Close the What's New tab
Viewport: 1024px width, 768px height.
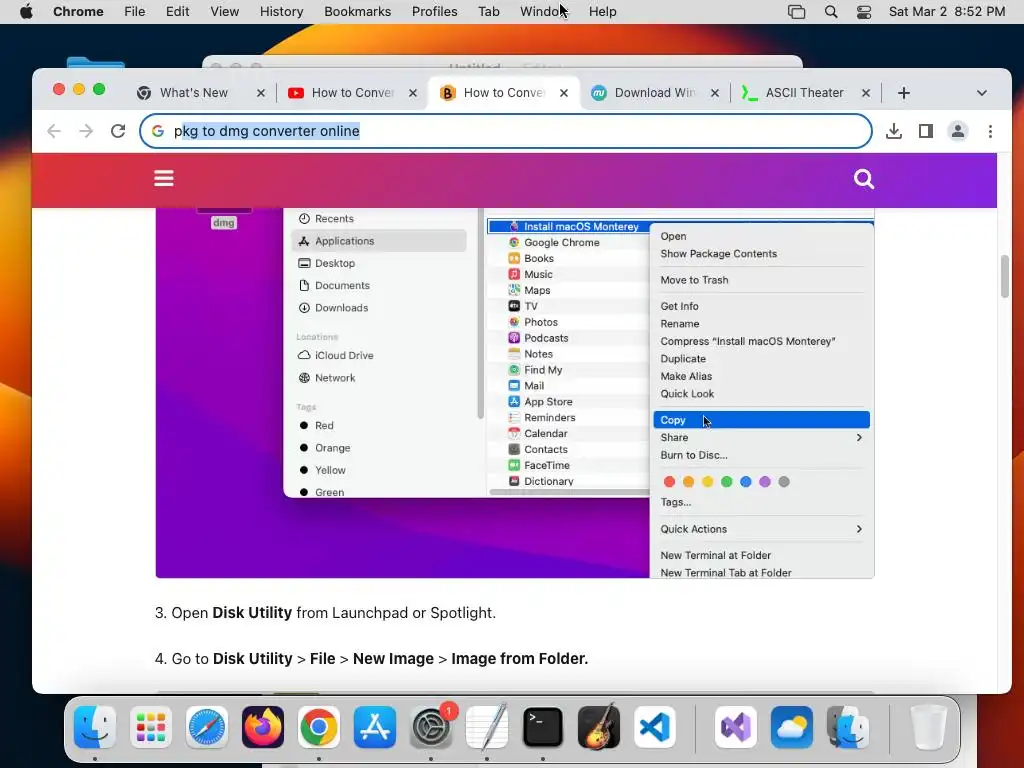(261, 93)
